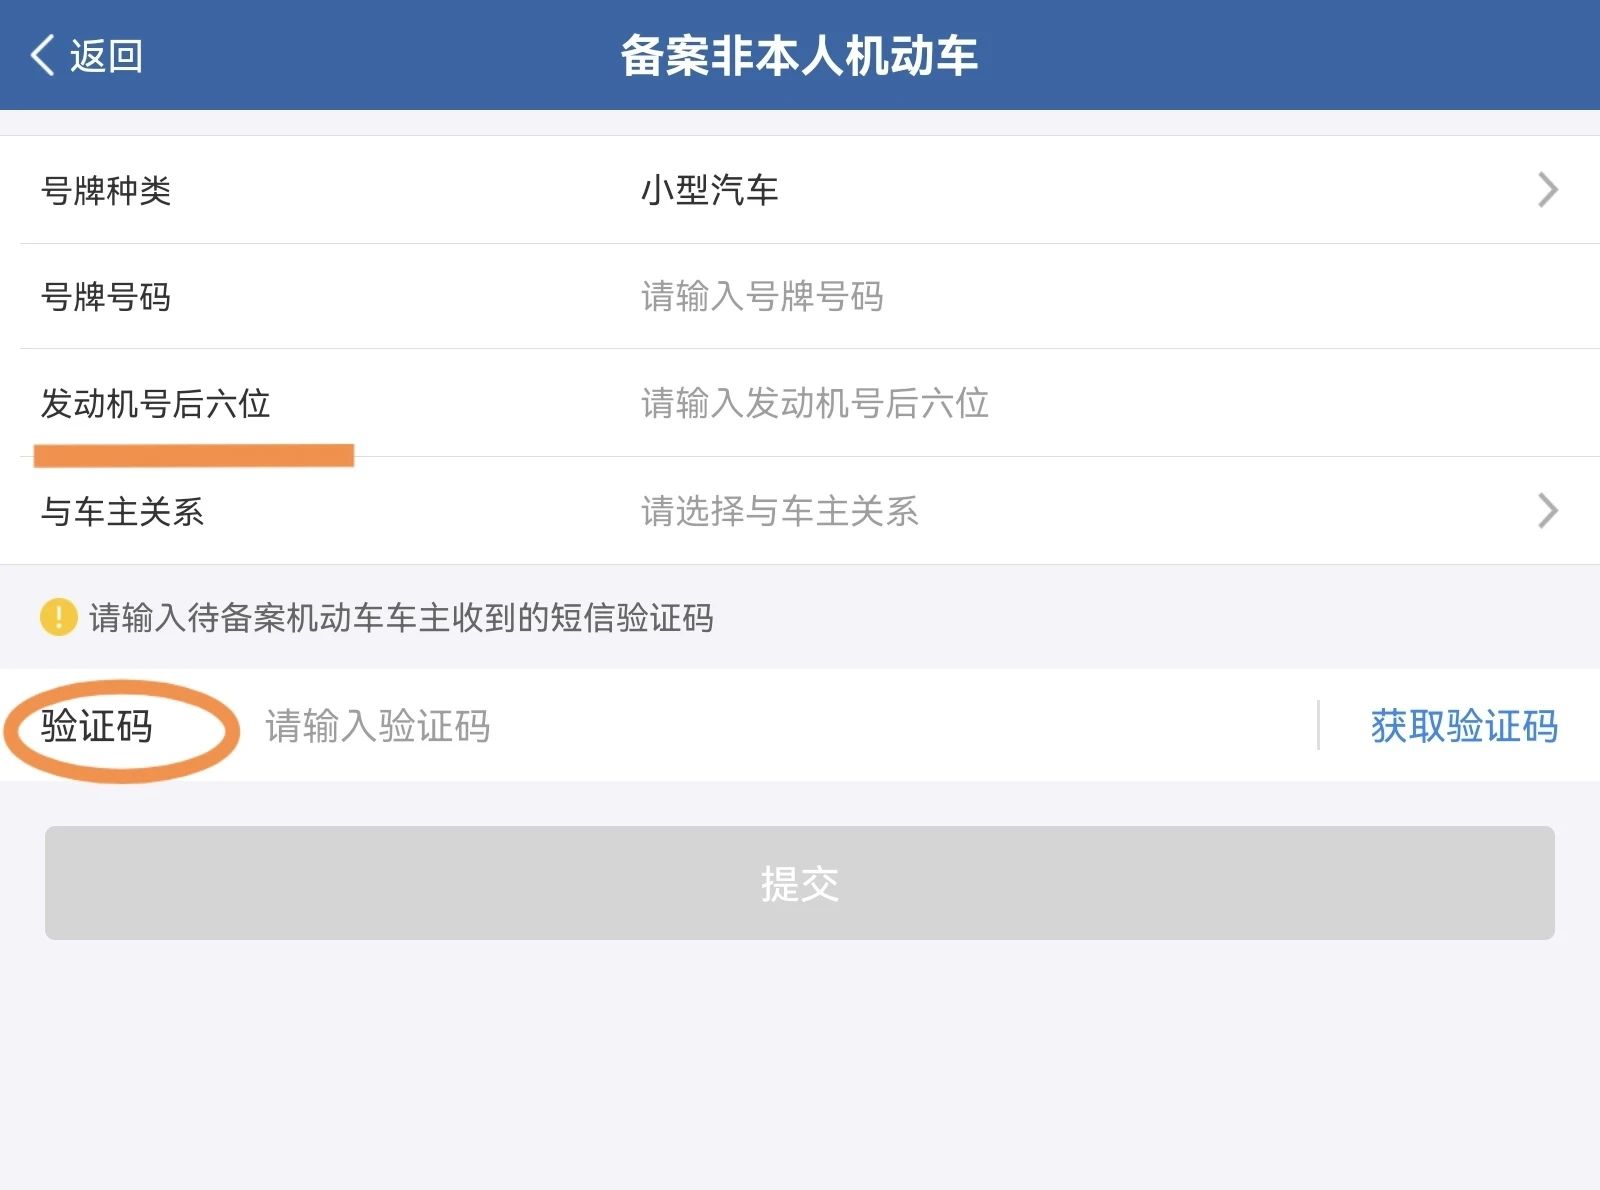The image size is (1600, 1190).
Task: Tap the 获取验证码 link
Action: (1464, 726)
